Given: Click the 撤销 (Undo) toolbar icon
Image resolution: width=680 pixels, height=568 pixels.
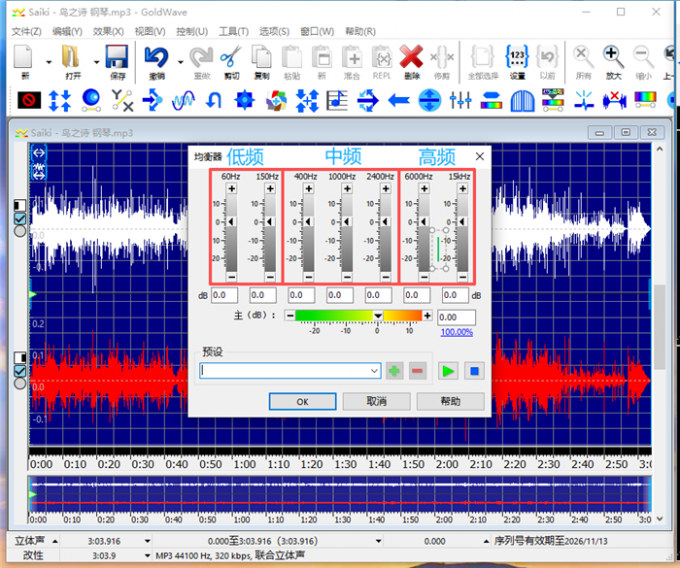Looking at the screenshot, I should tap(156, 58).
